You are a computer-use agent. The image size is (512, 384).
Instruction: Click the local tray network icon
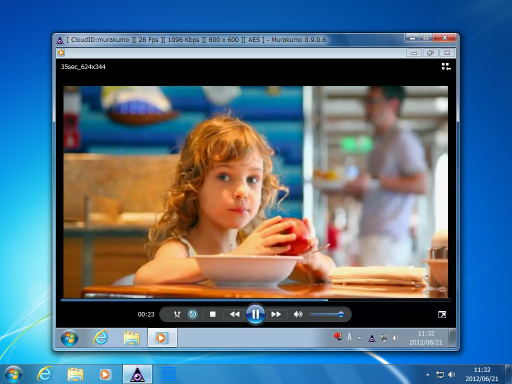point(440,375)
